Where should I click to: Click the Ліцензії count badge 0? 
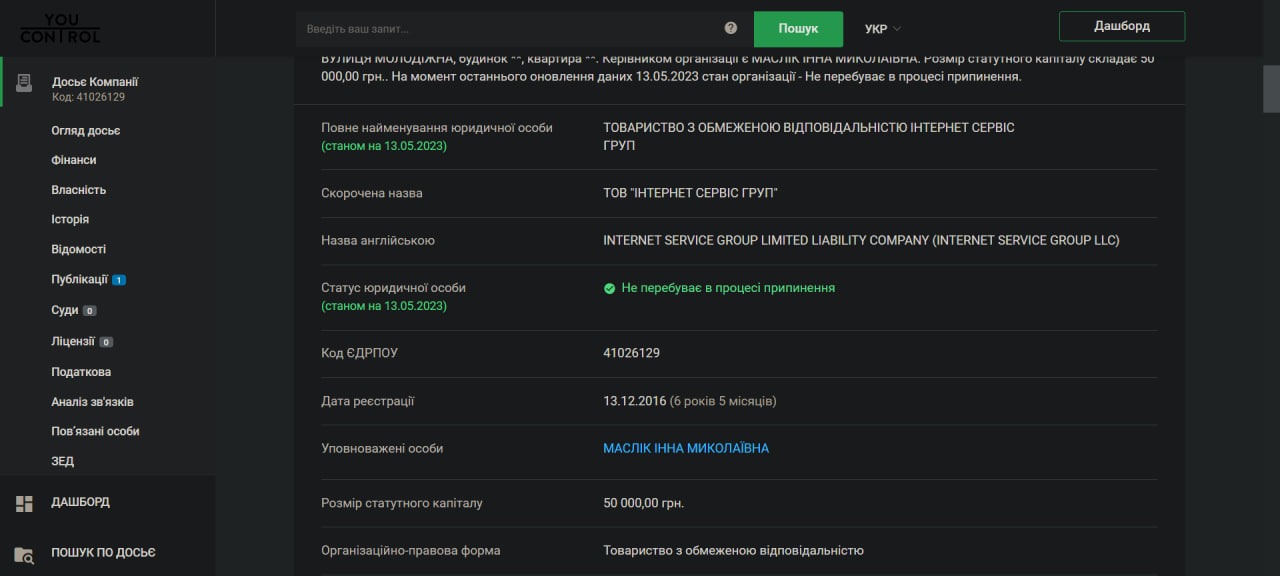[x=106, y=342]
